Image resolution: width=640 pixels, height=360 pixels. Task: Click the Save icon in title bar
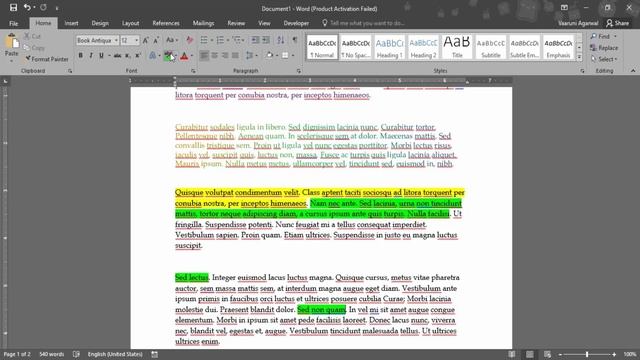(x=13, y=8)
